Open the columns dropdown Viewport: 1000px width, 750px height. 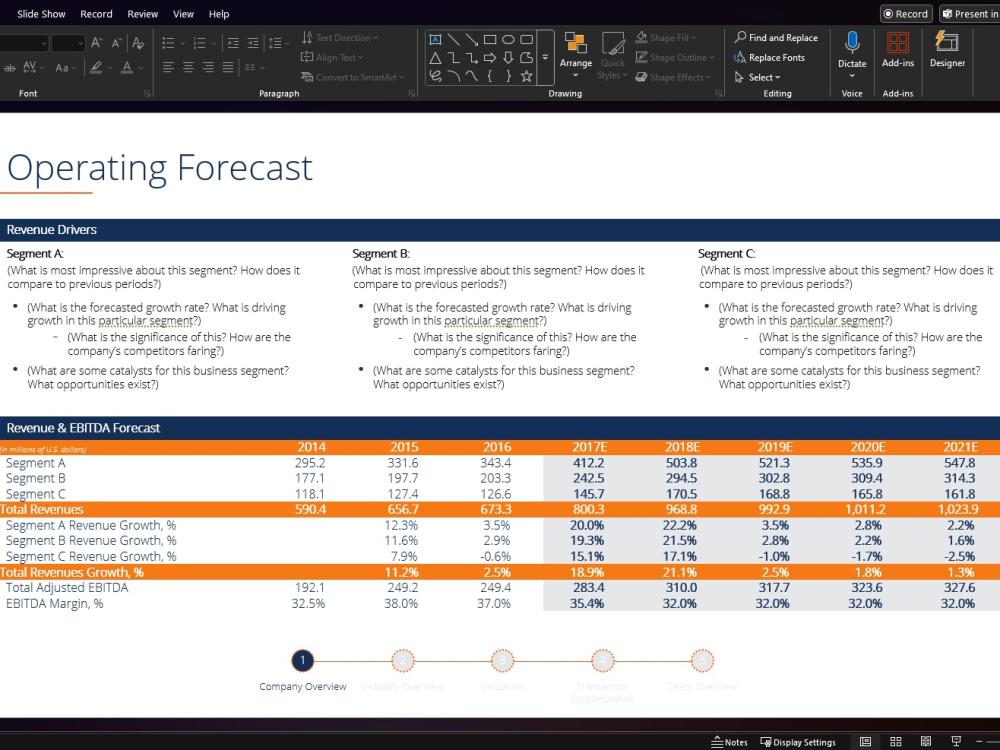[254, 68]
